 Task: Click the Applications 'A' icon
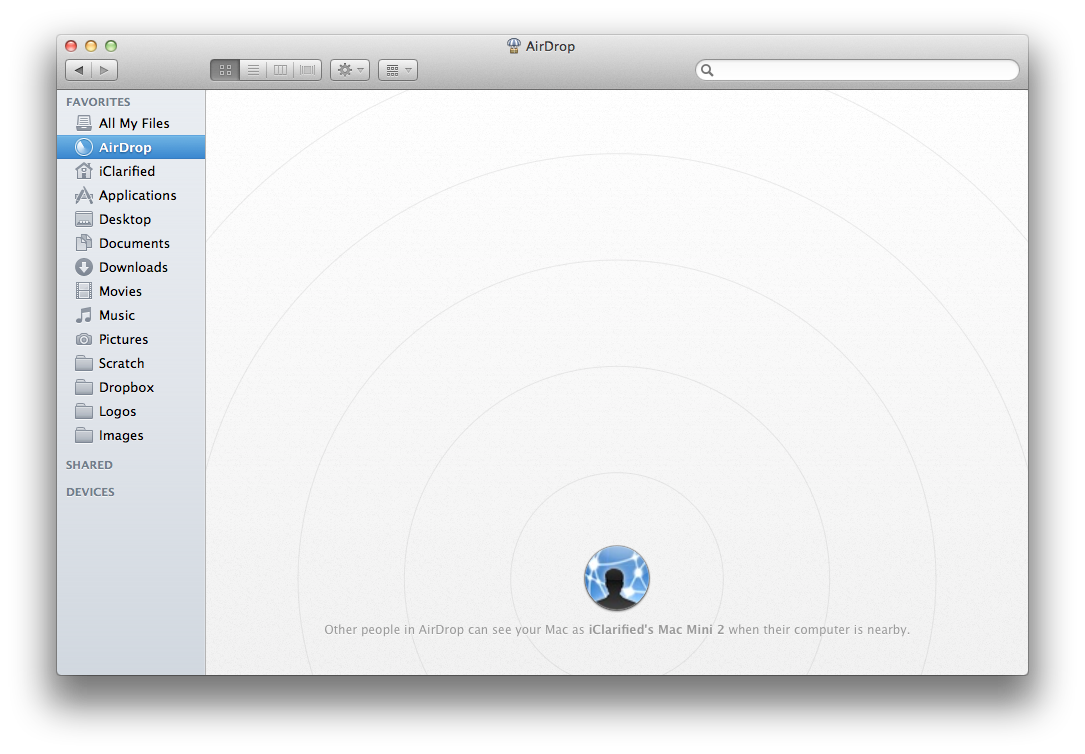(x=84, y=195)
